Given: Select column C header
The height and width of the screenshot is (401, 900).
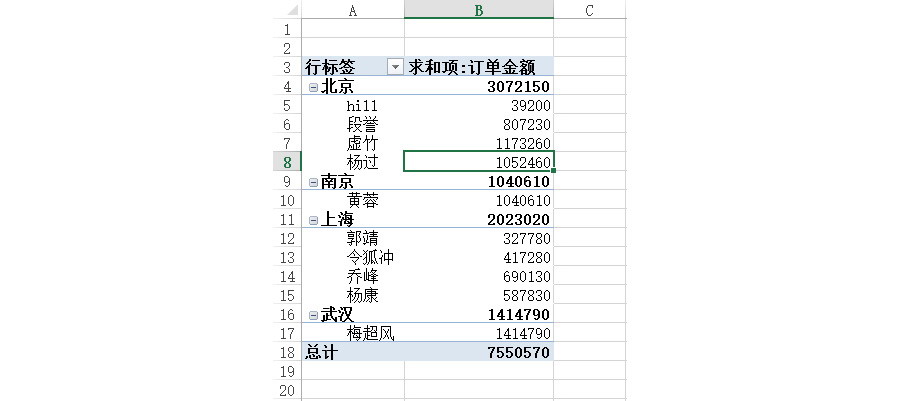Looking at the screenshot, I should point(589,10).
